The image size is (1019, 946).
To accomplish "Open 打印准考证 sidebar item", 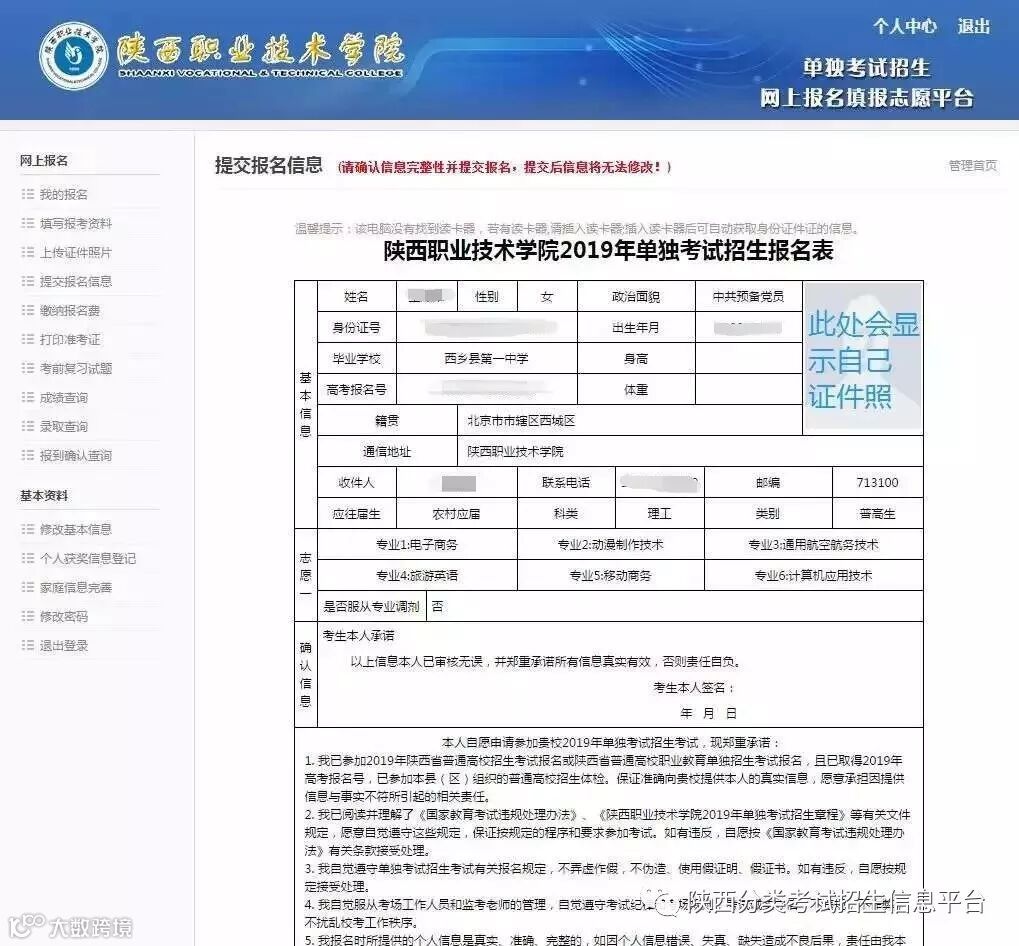I will (70, 340).
